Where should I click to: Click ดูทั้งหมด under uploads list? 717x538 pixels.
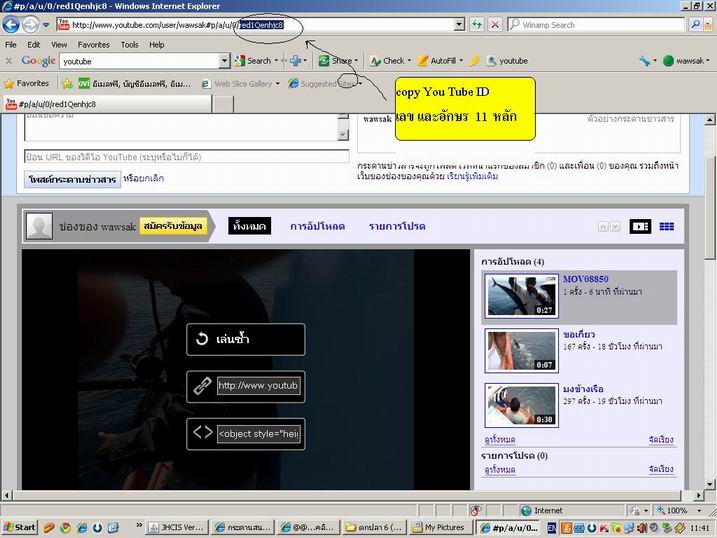[500, 440]
